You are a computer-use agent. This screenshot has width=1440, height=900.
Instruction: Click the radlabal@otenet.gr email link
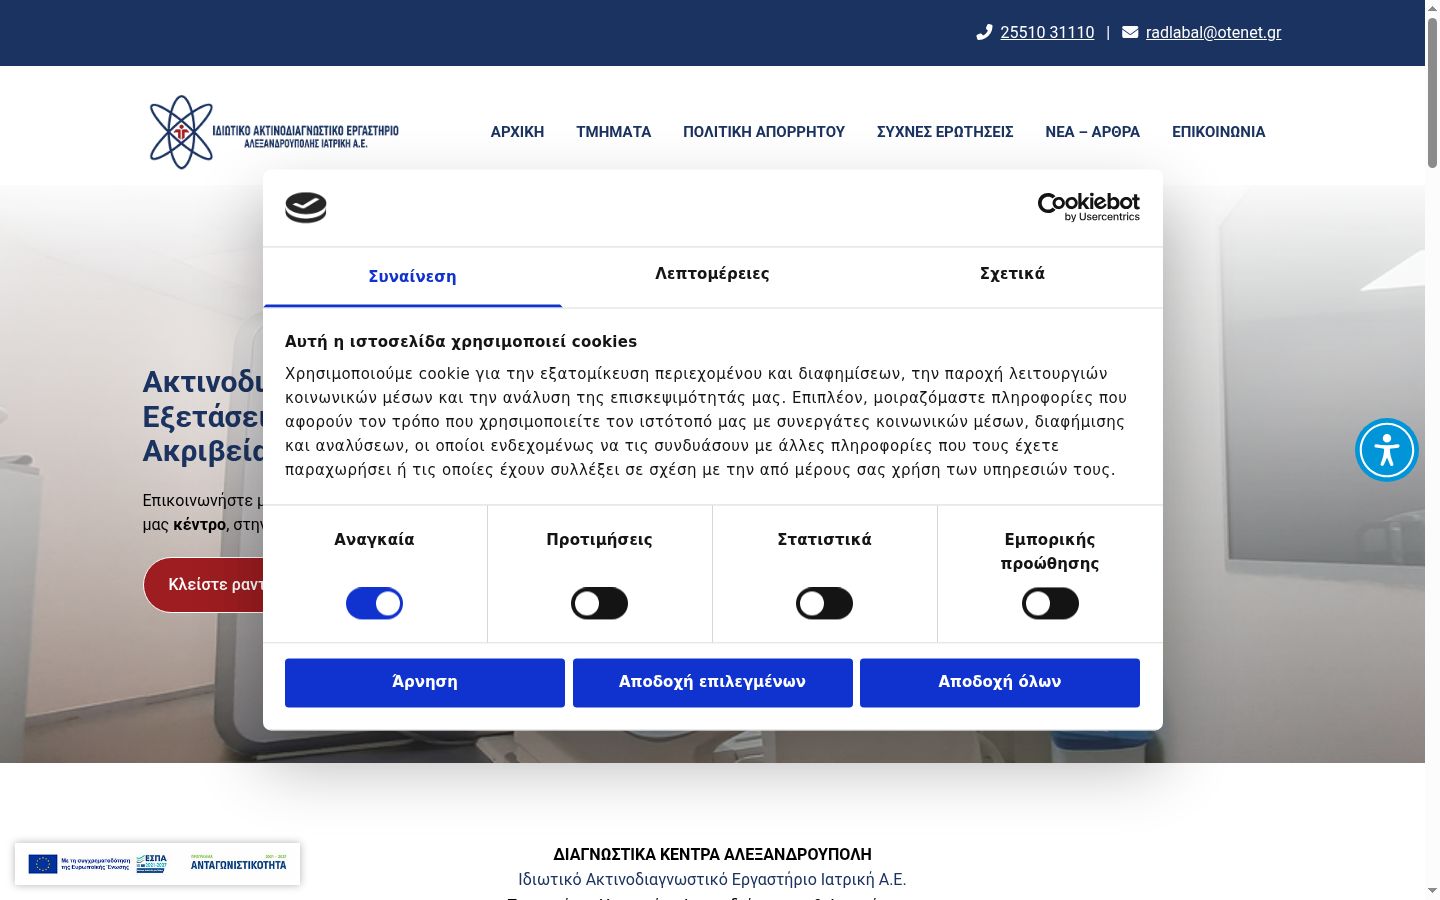[x=1213, y=33]
